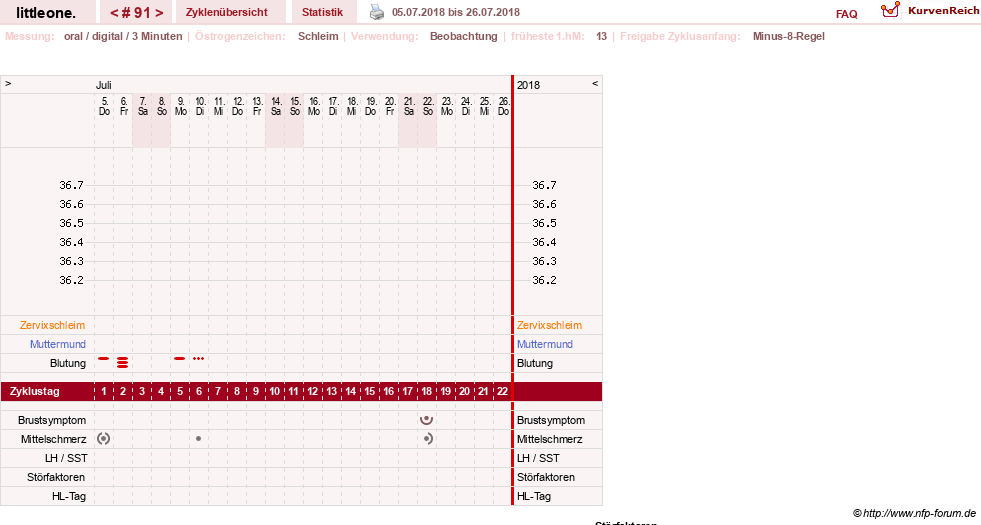
Task: Click cycle number #91
Action: click(137, 13)
